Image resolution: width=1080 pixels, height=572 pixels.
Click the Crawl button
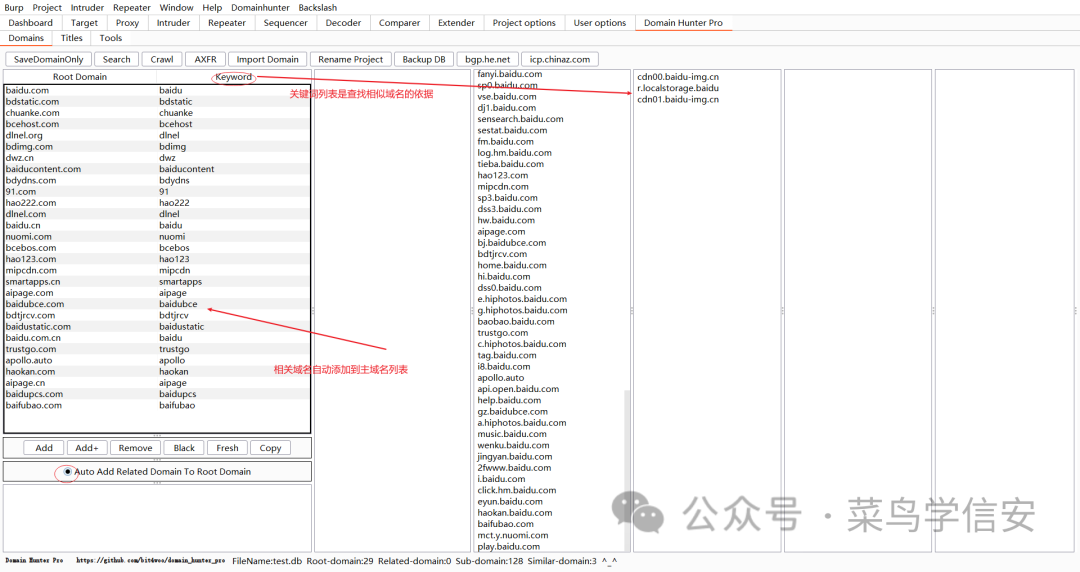pos(162,59)
